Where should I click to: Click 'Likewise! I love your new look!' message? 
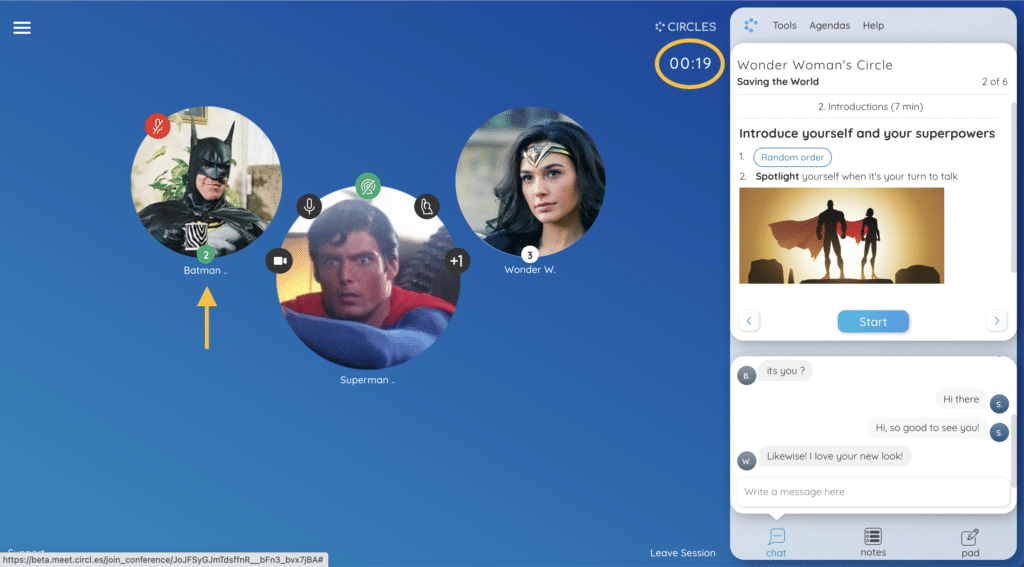[835, 457]
